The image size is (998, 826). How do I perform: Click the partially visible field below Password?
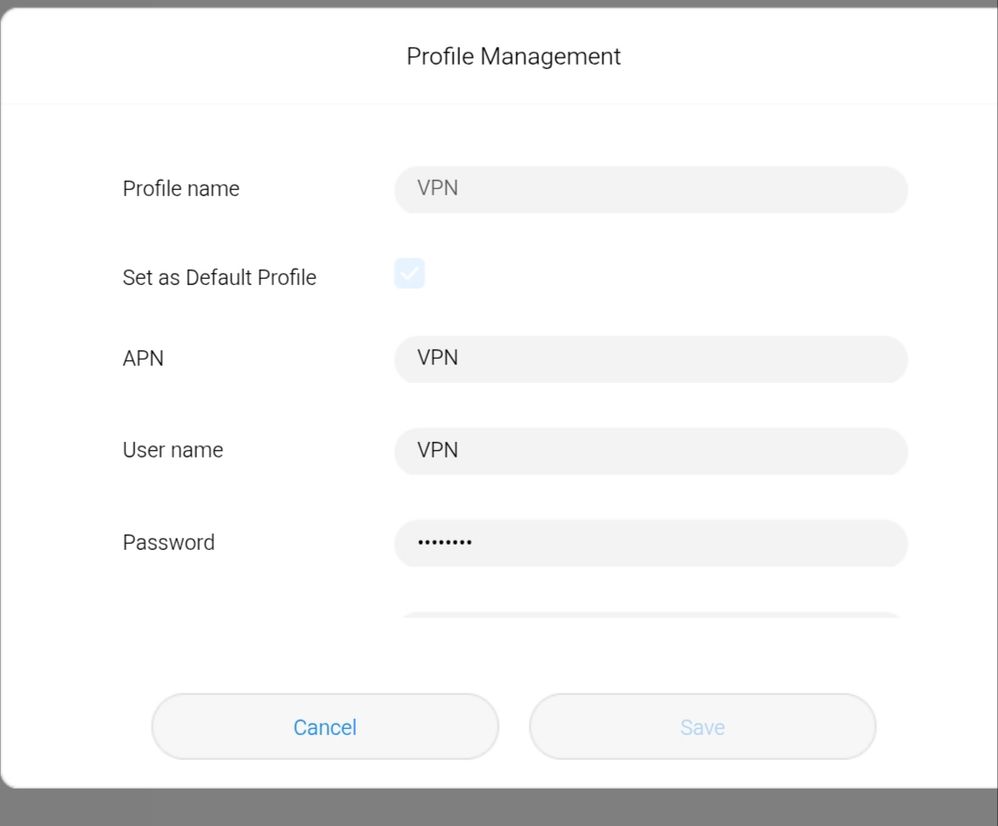pos(650,615)
